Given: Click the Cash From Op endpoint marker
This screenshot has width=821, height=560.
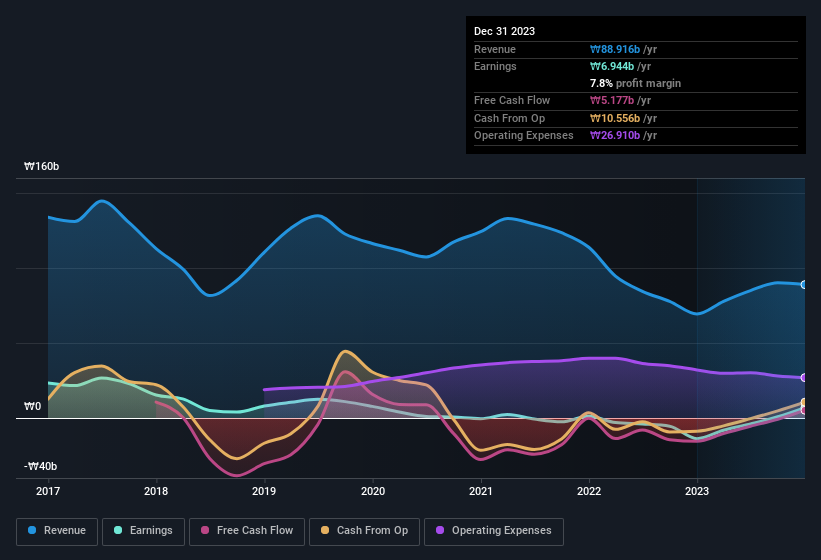Looking at the screenshot, I should (804, 403).
